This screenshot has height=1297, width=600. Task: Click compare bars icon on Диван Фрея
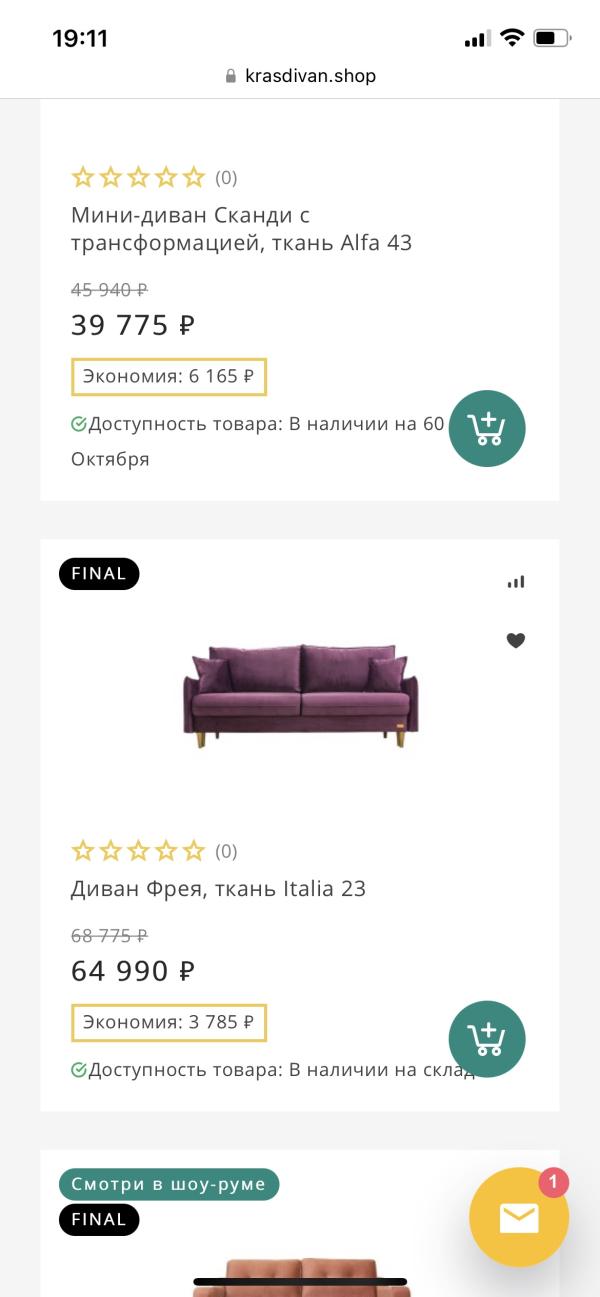pyautogui.click(x=516, y=582)
